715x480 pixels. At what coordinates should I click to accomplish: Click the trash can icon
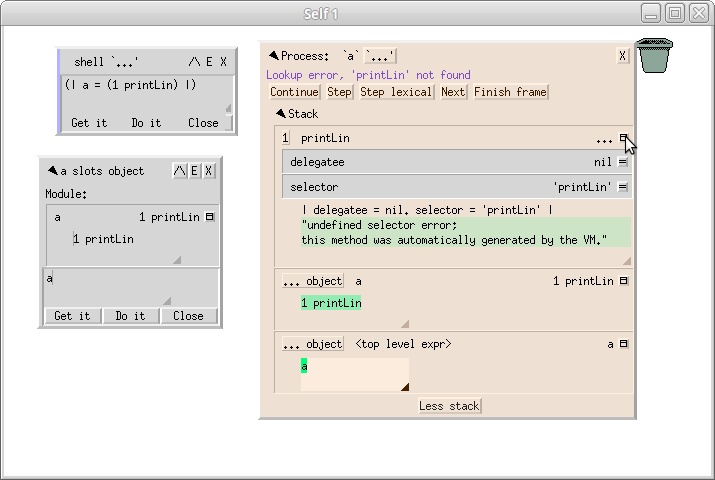pos(655,55)
